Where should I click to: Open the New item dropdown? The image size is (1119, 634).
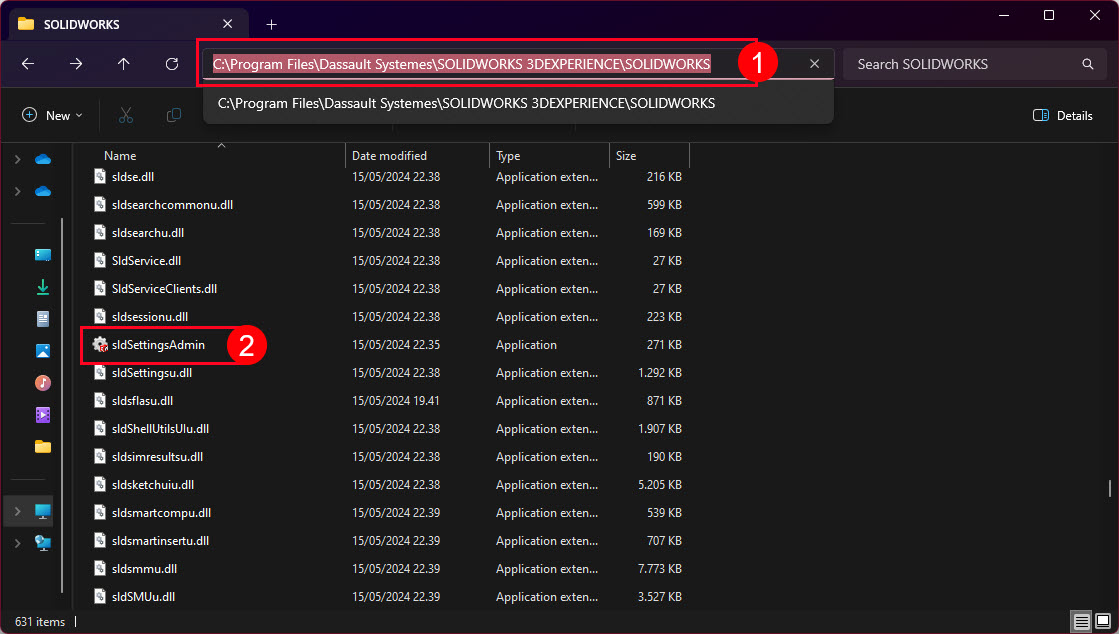[53, 116]
